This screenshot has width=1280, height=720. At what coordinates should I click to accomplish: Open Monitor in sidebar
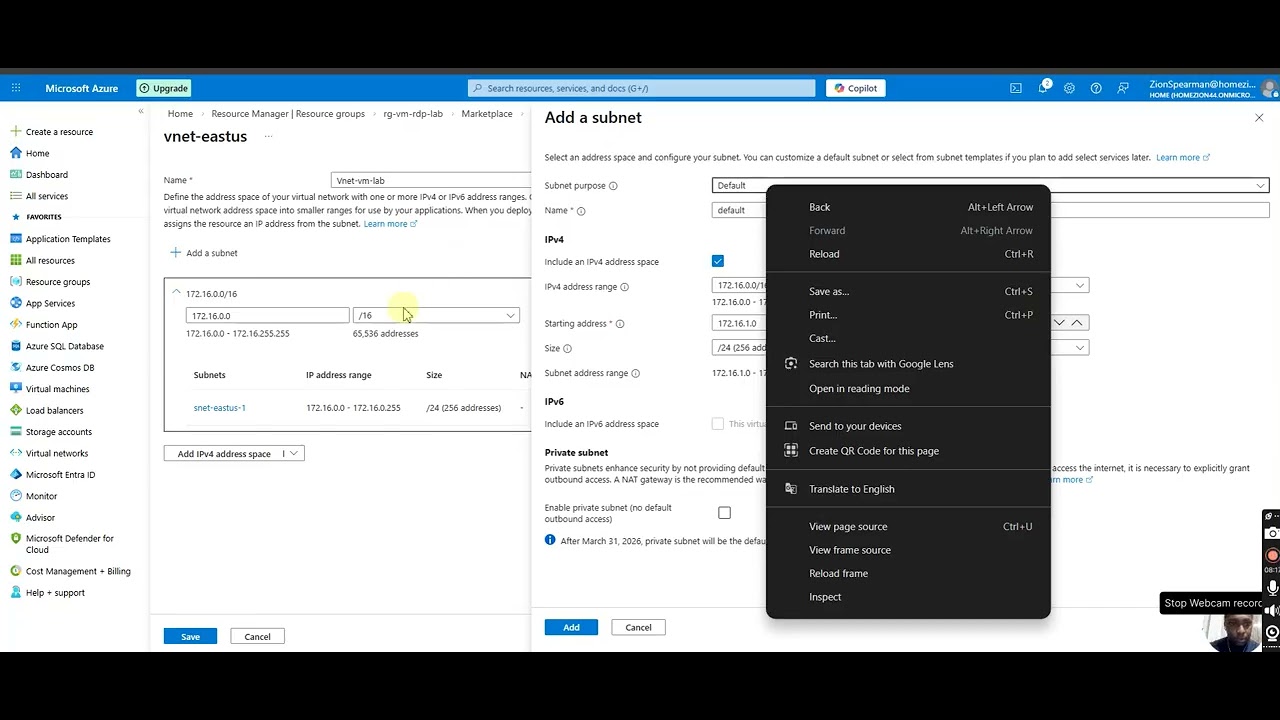41,496
